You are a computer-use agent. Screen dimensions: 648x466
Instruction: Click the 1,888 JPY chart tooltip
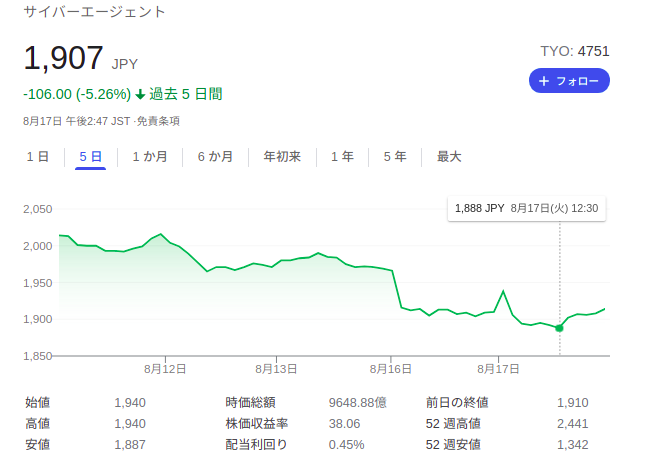pyautogui.click(x=526, y=208)
